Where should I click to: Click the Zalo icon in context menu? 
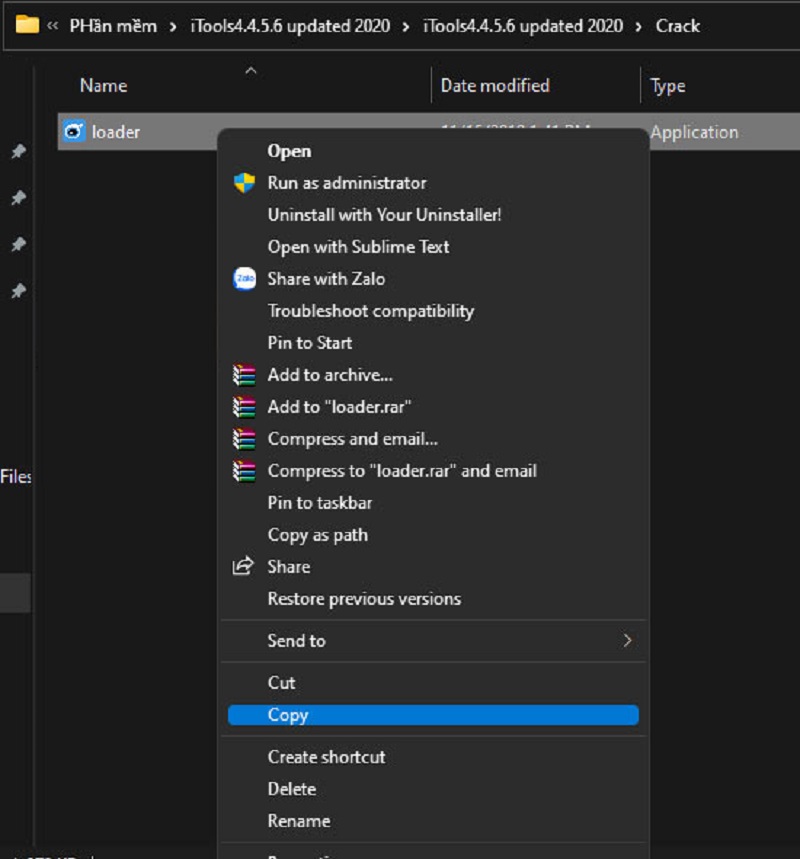[x=244, y=279]
